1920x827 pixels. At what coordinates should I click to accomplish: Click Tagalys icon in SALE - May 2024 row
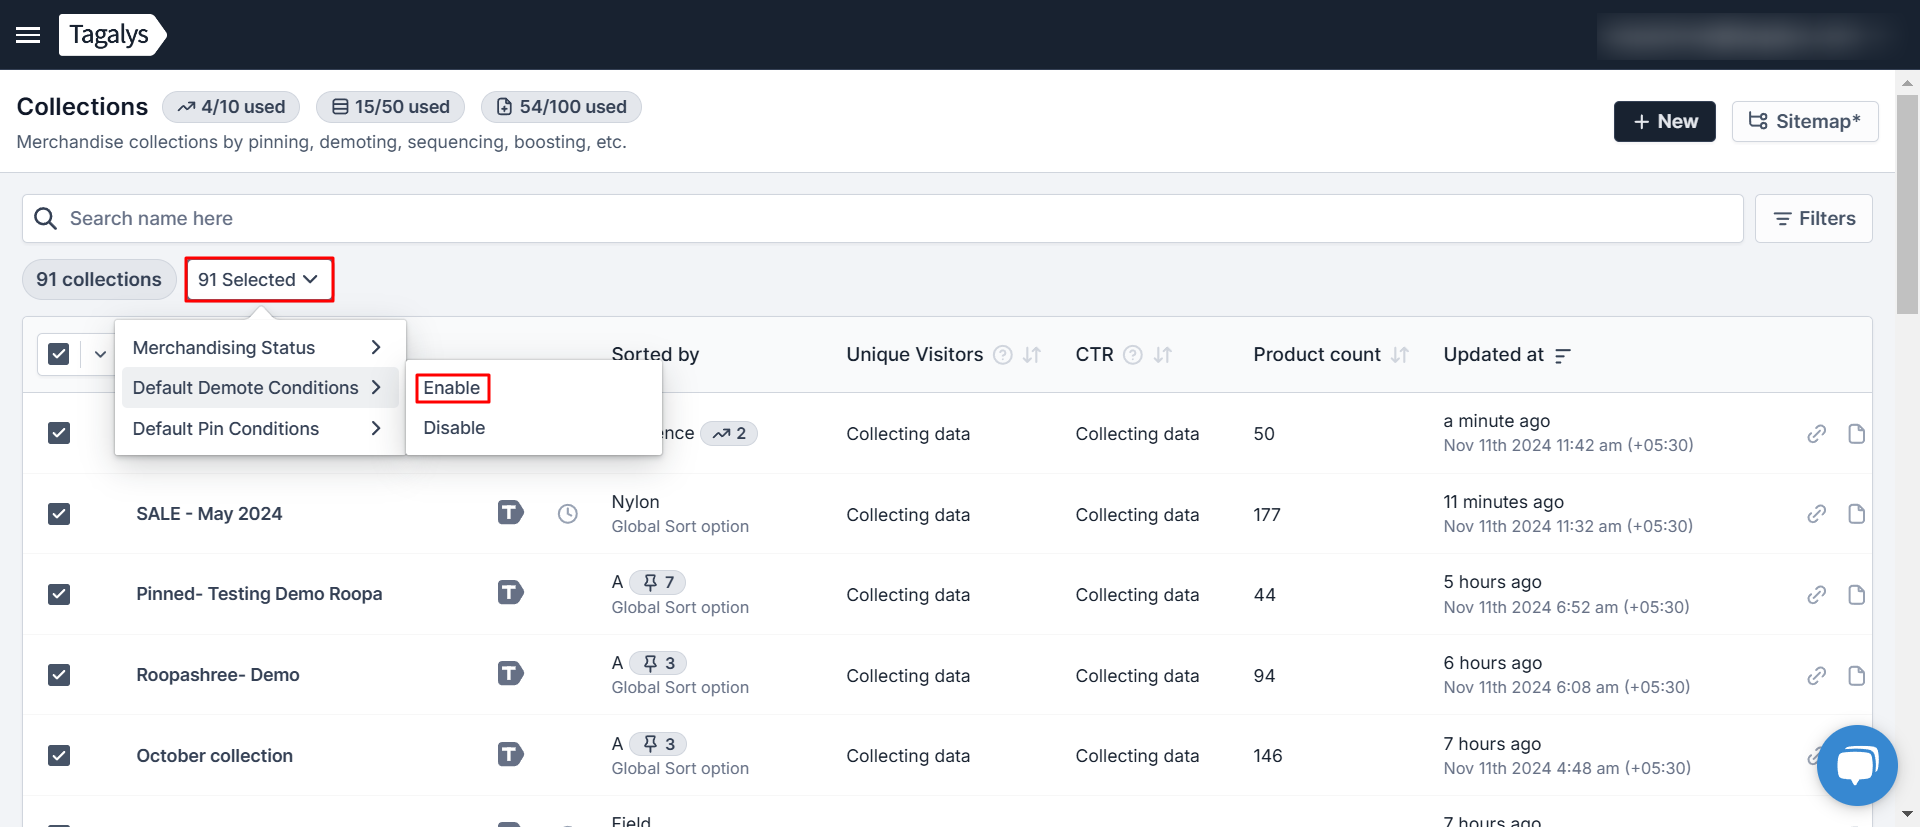510,513
